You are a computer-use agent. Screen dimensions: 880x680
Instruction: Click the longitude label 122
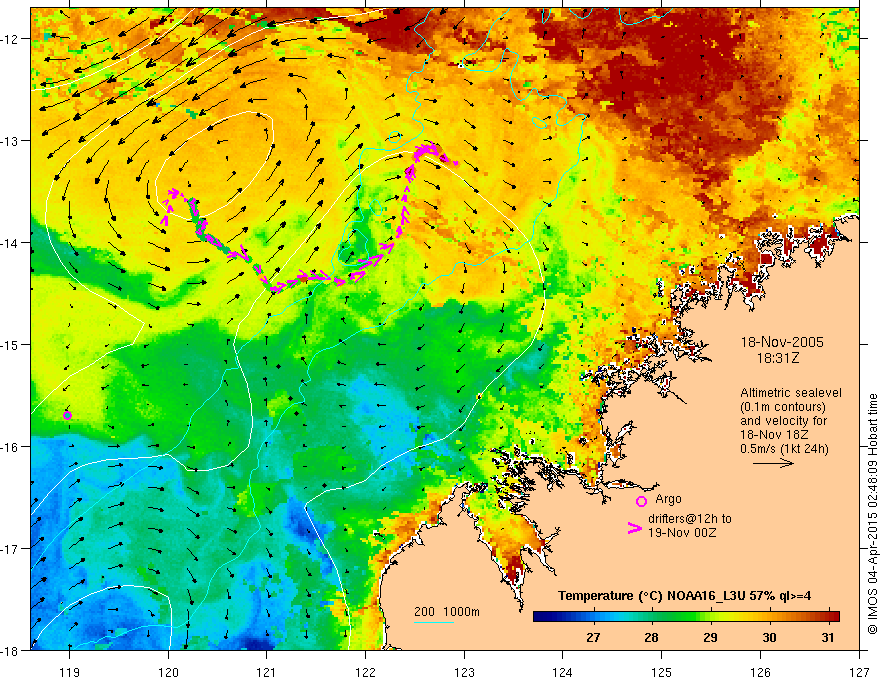coord(365,672)
